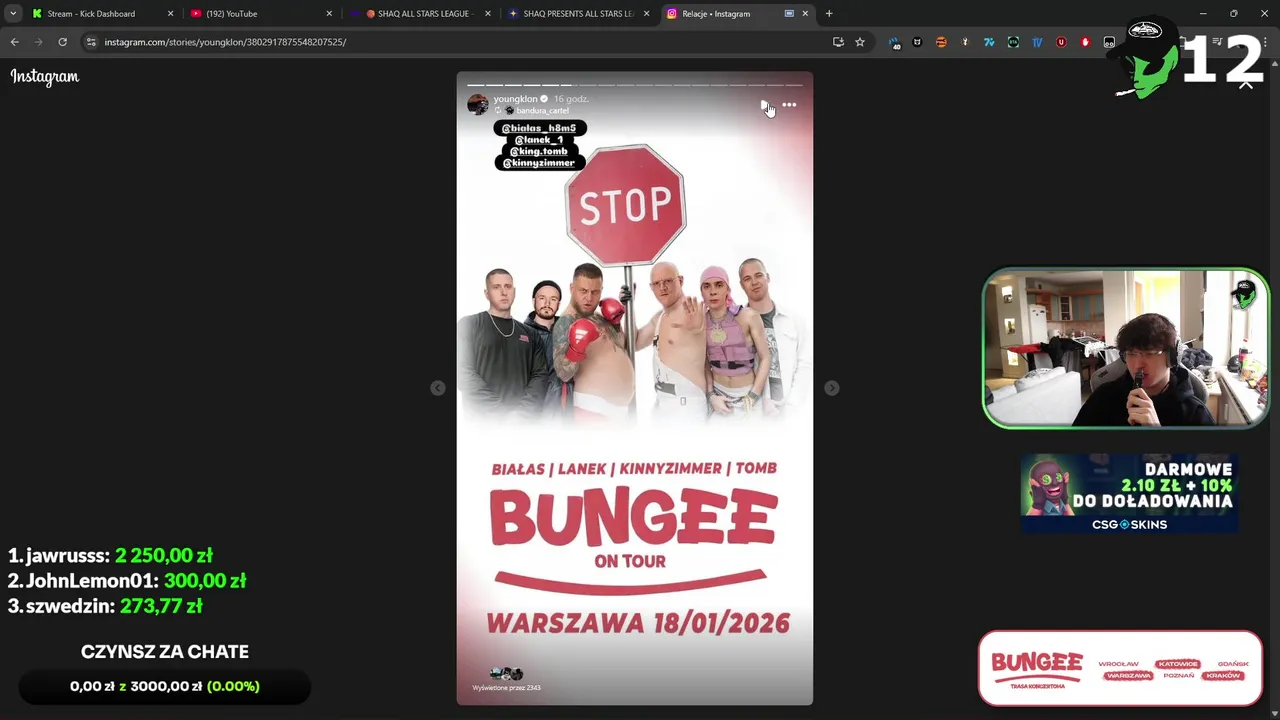Open the black cat face extension
1280x720 pixels.
(917, 42)
